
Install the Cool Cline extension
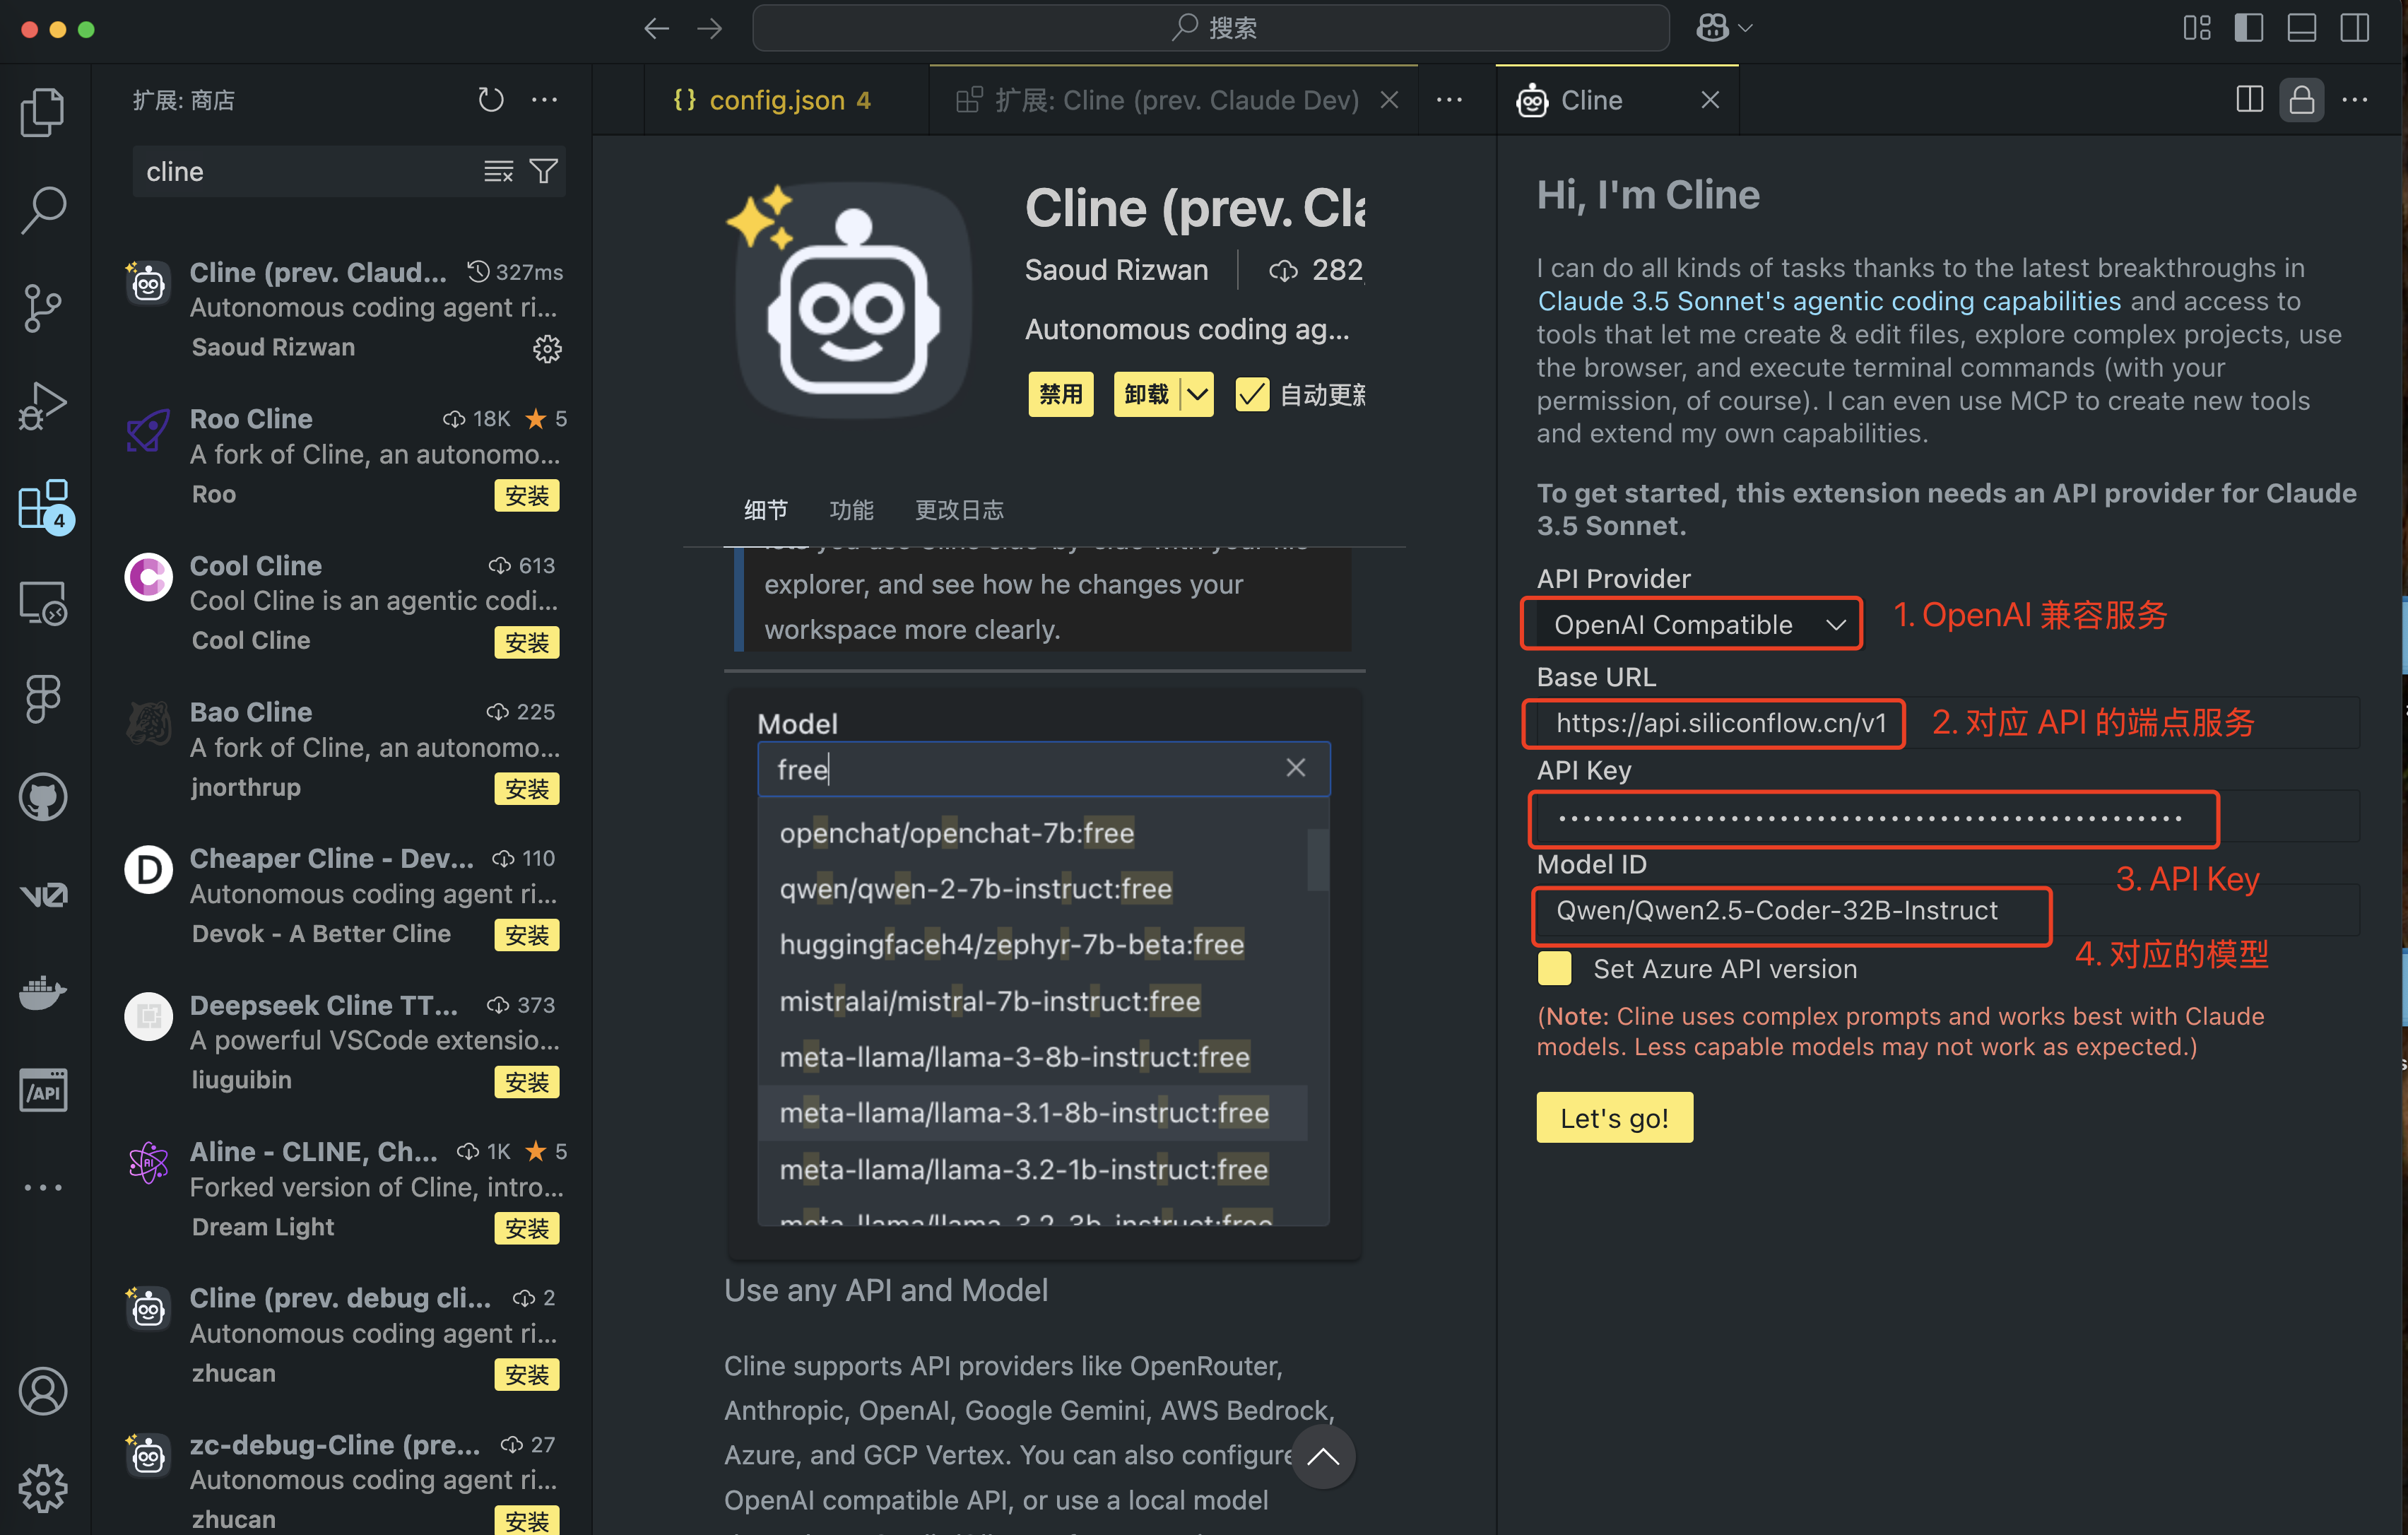(x=526, y=642)
